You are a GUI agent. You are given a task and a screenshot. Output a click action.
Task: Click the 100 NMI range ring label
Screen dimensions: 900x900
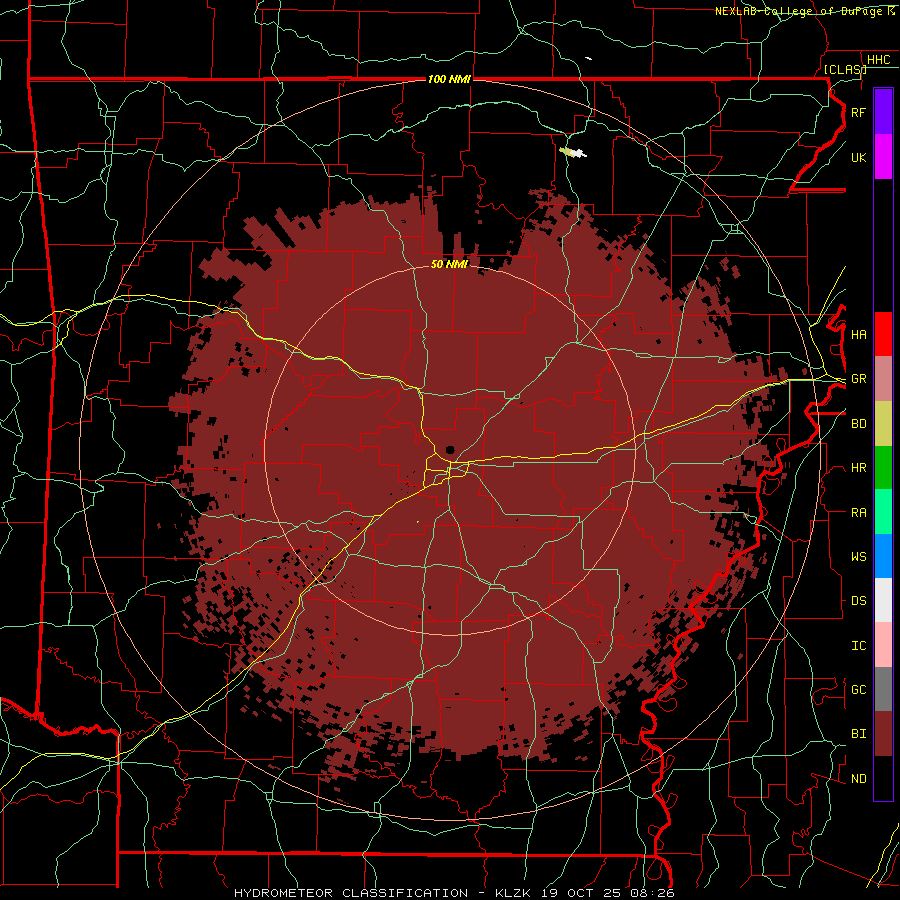coord(449,79)
